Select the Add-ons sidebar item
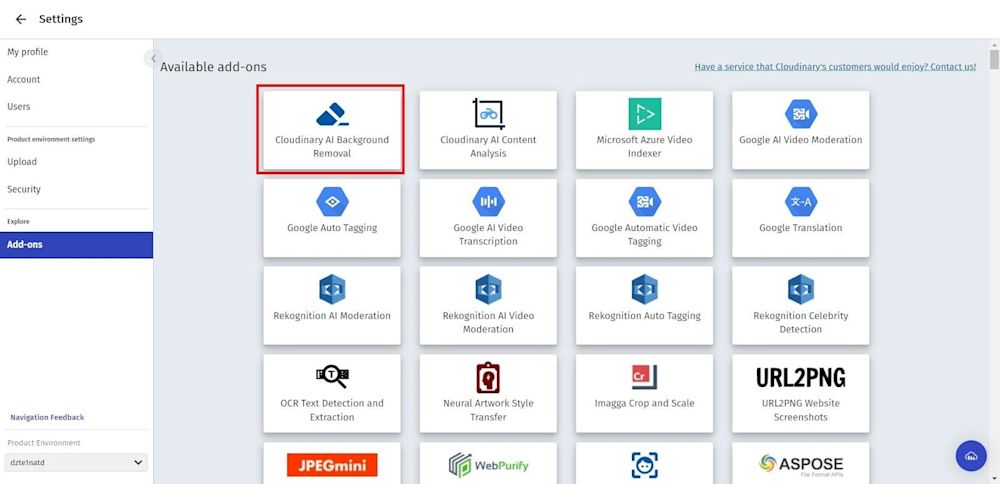The height and width of the screenshot is (484, 1000). [x=77, y=245]
